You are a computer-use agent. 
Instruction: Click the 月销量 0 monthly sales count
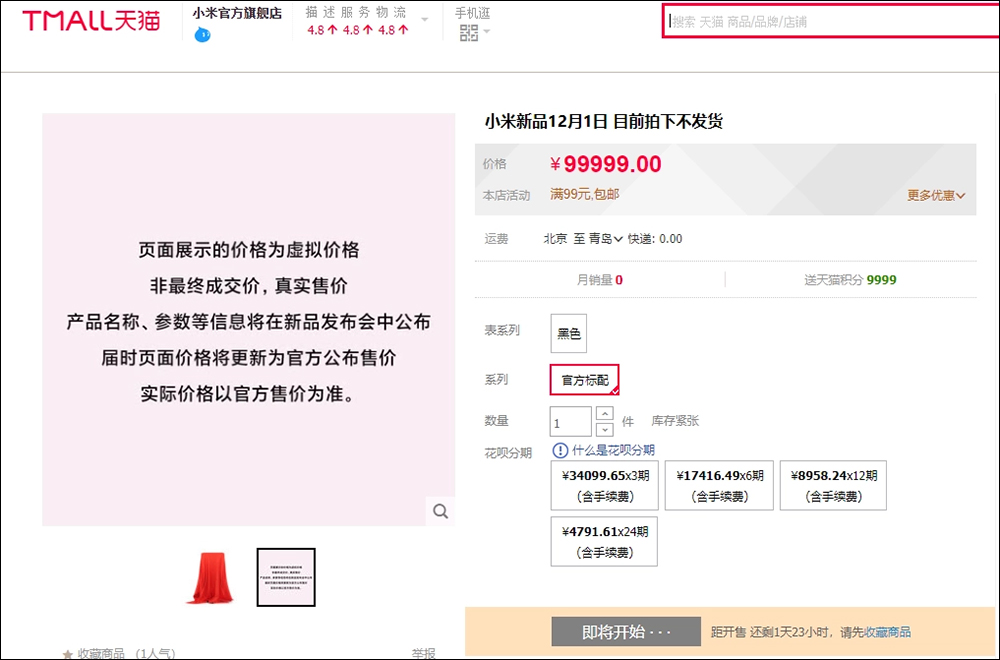click(x=599, y=280)
